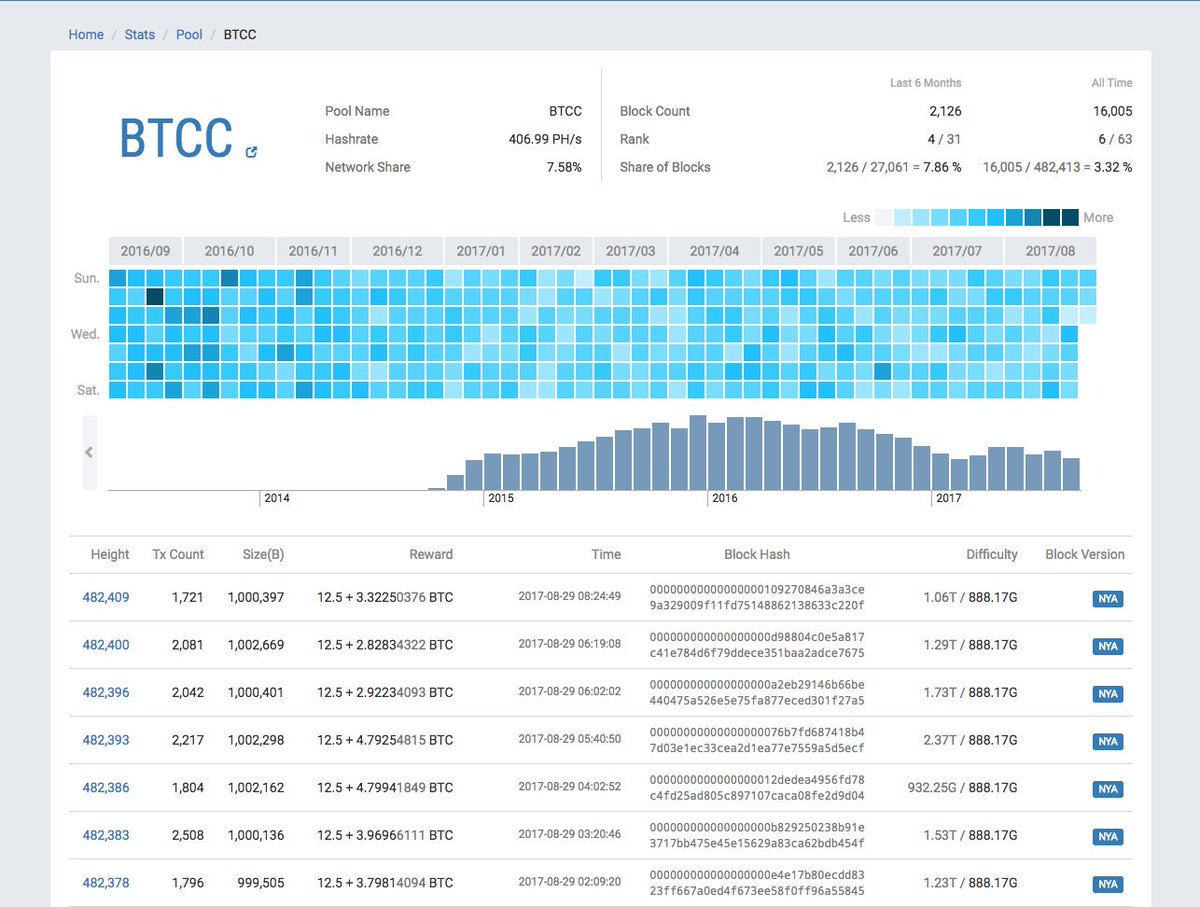
Task: Click the Last 6 Months column label
Action: (926, 83)
